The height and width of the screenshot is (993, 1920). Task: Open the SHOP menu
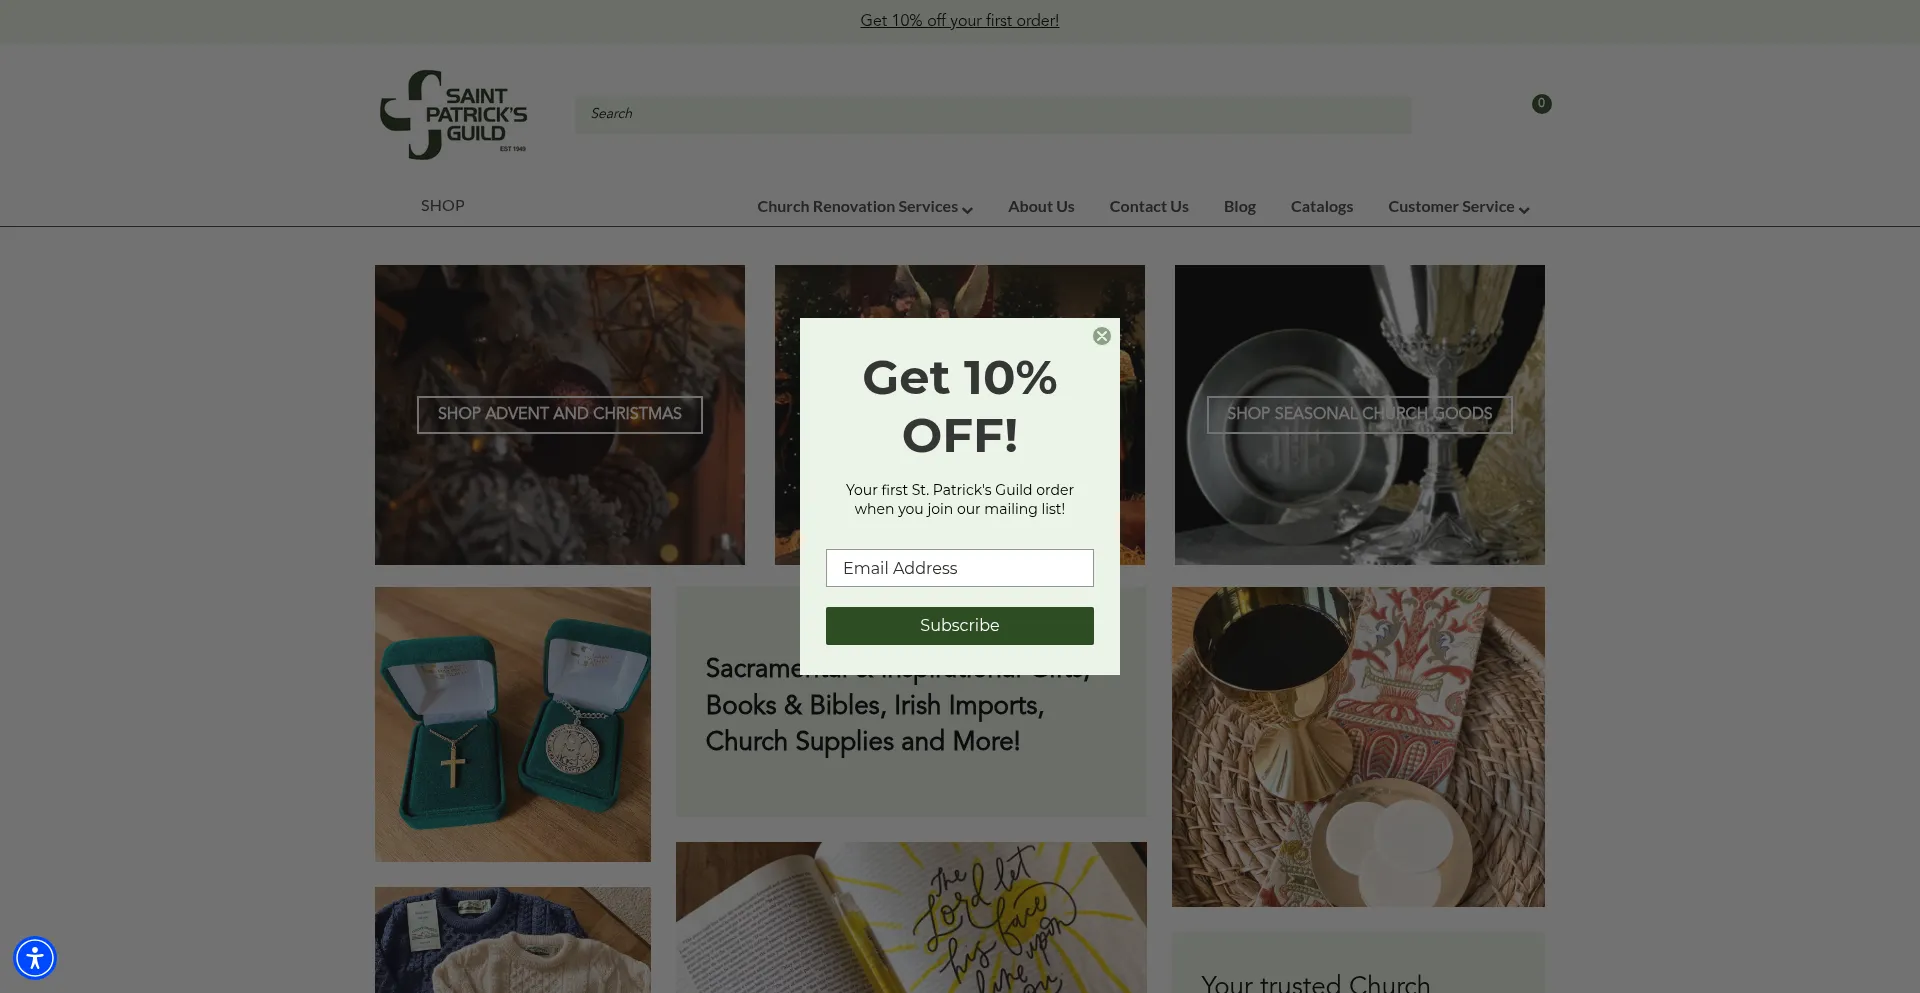point(442,206)
